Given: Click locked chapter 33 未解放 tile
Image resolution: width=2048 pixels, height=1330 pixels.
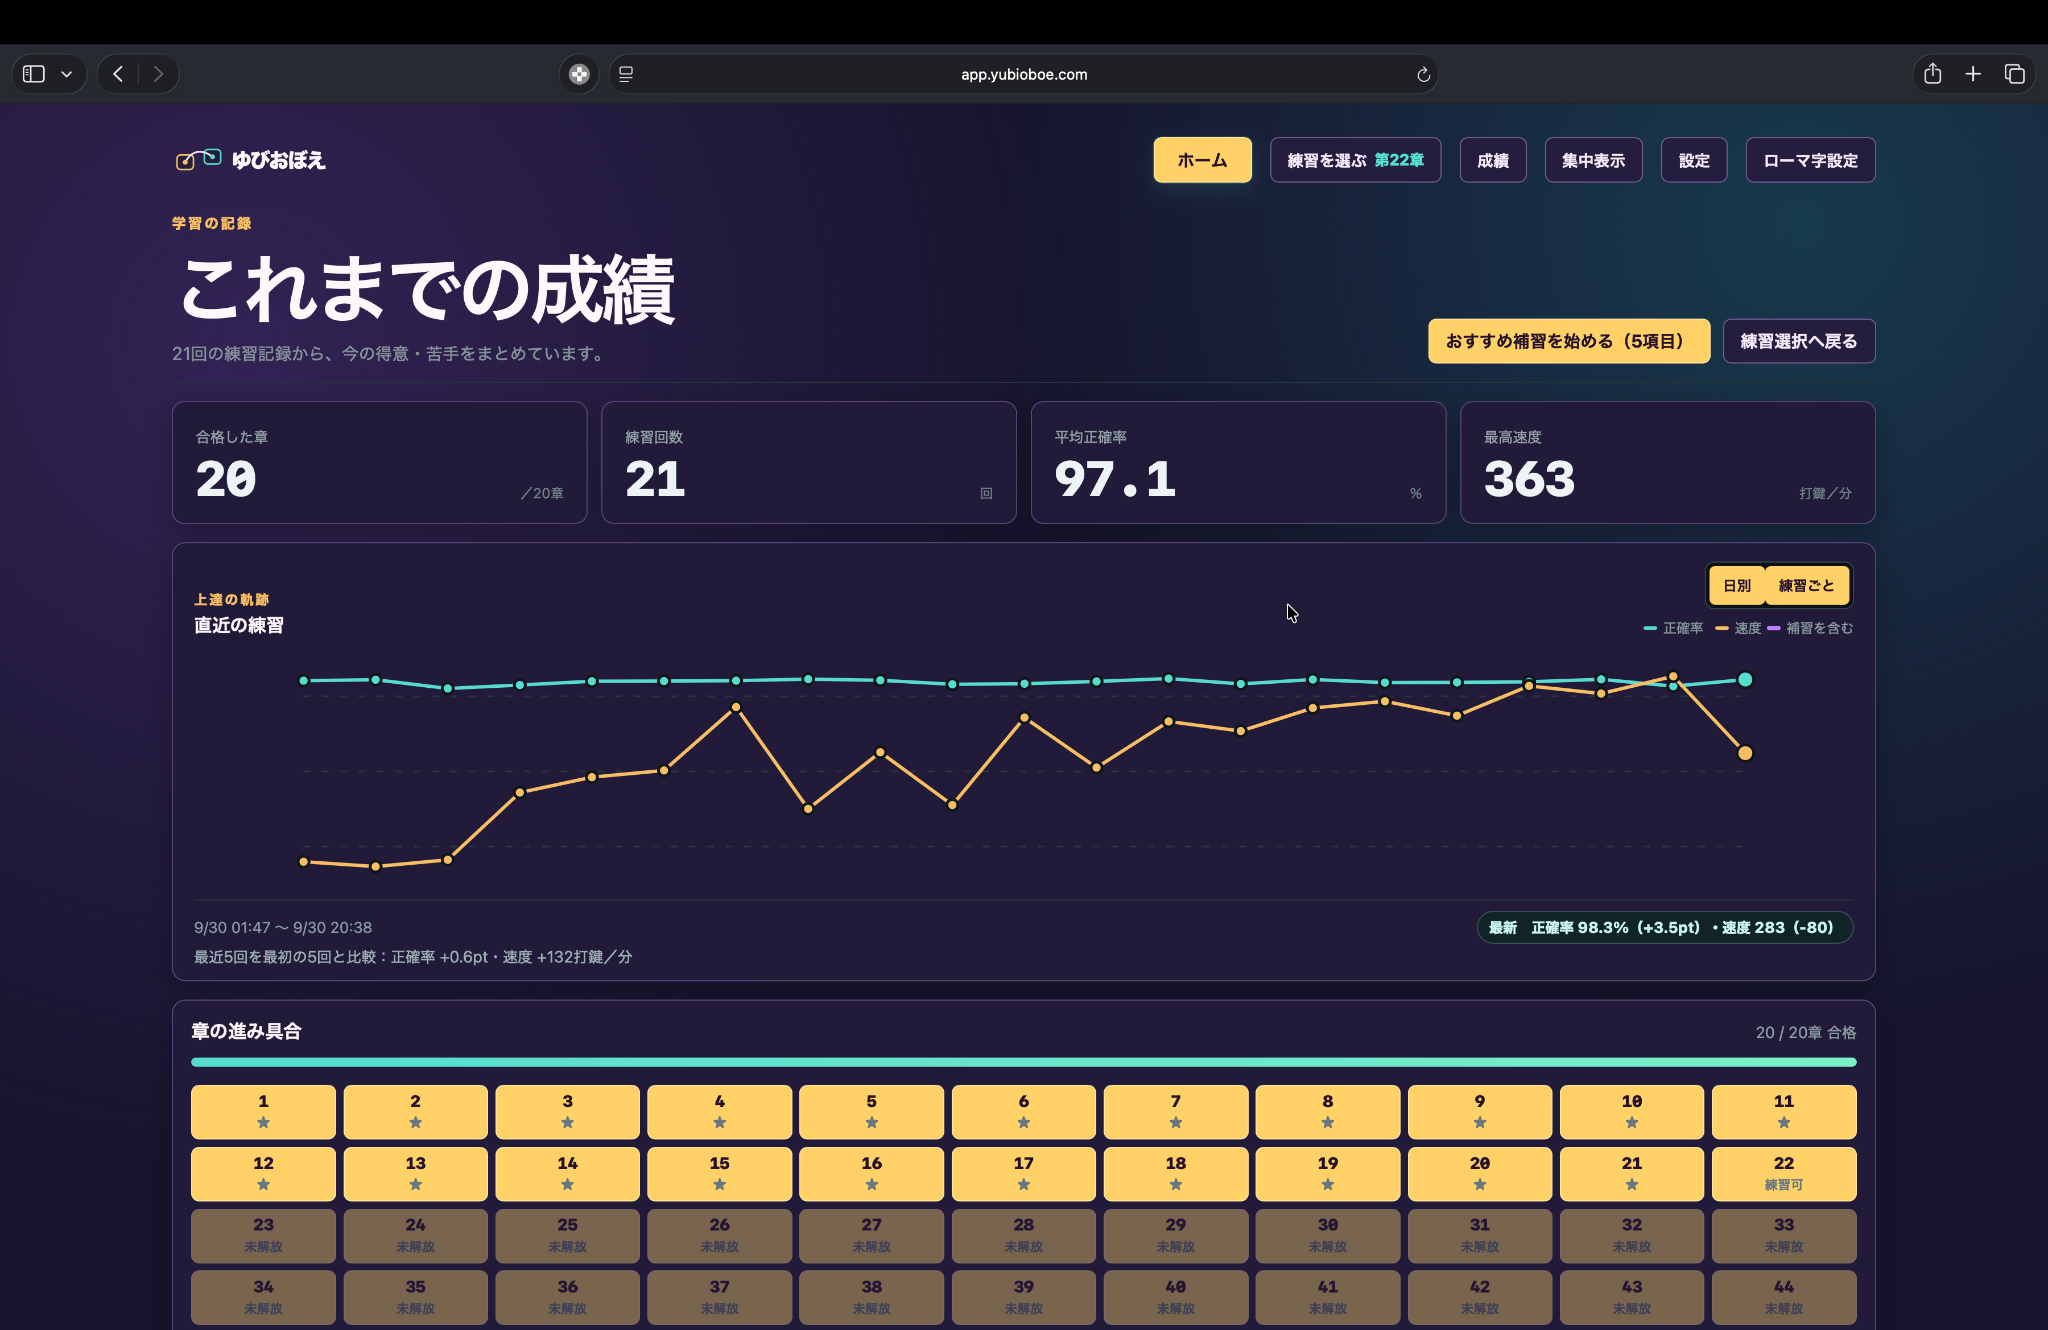Looking at the screenshot, I should pos(1784,1235).
